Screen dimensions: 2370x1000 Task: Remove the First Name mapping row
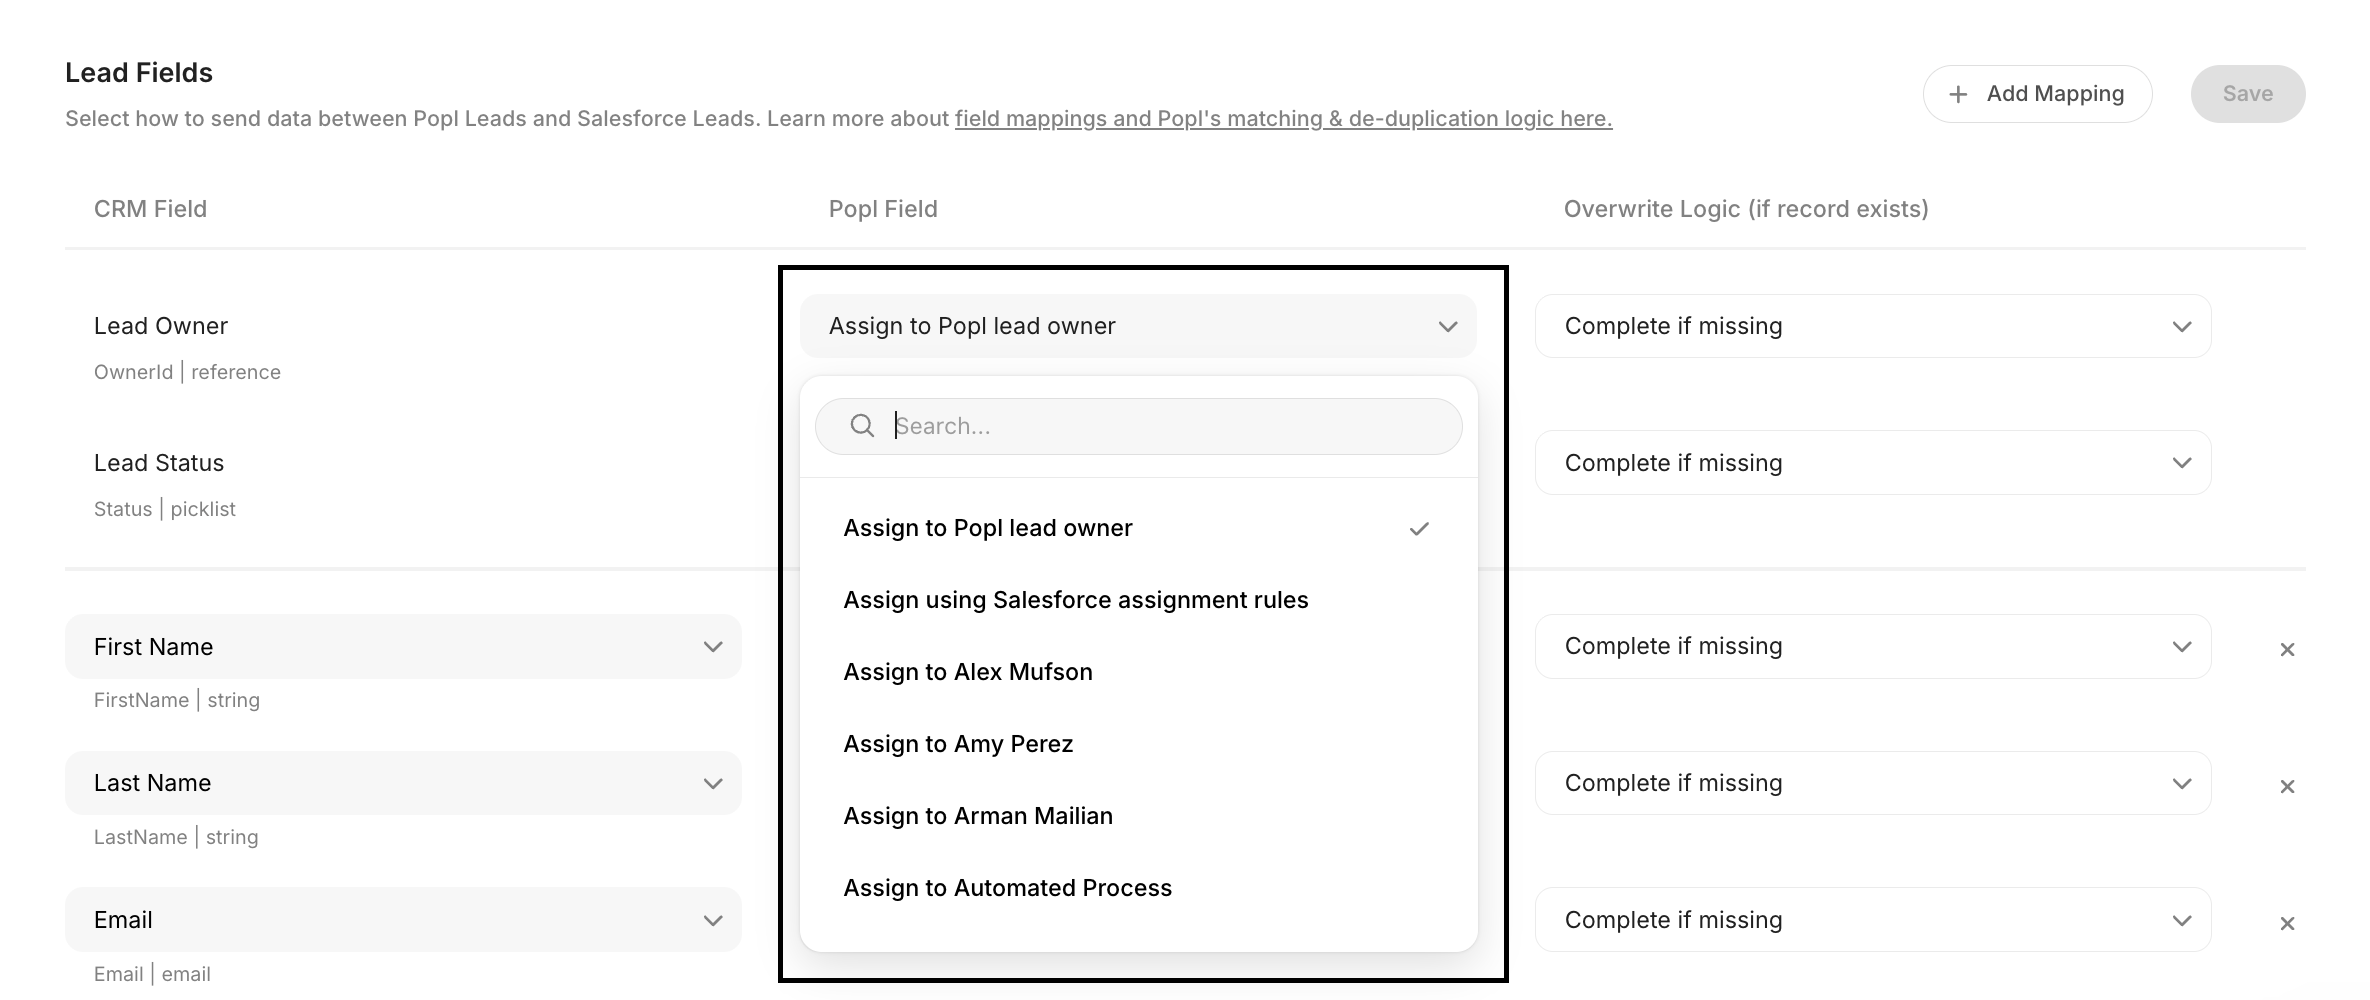tap(2286, 650)
